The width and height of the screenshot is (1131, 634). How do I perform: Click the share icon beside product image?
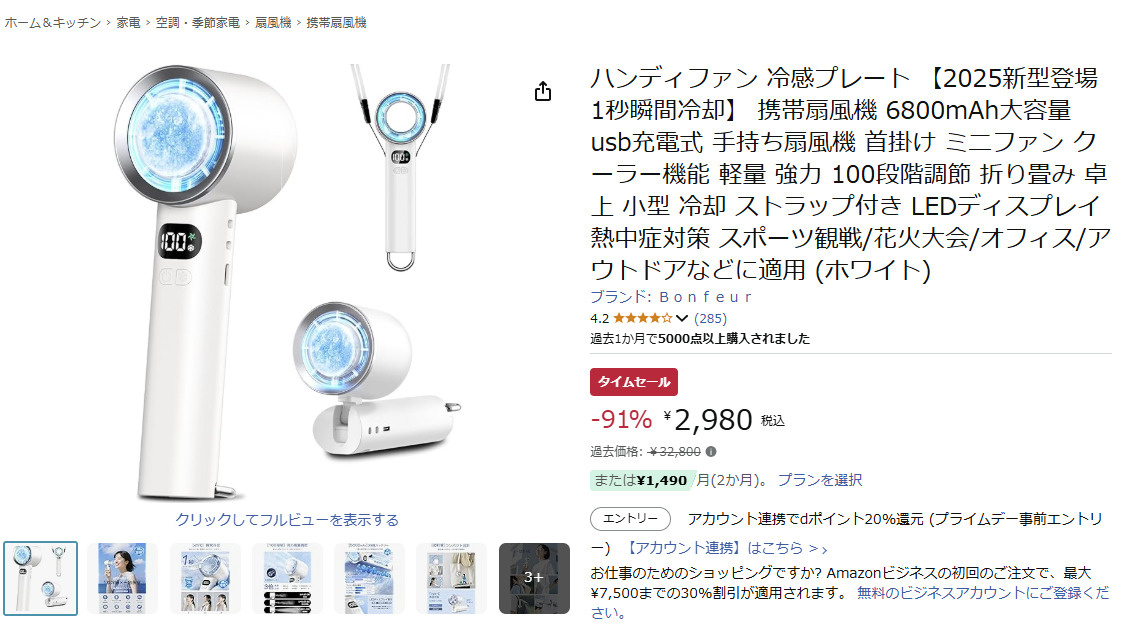542,92
